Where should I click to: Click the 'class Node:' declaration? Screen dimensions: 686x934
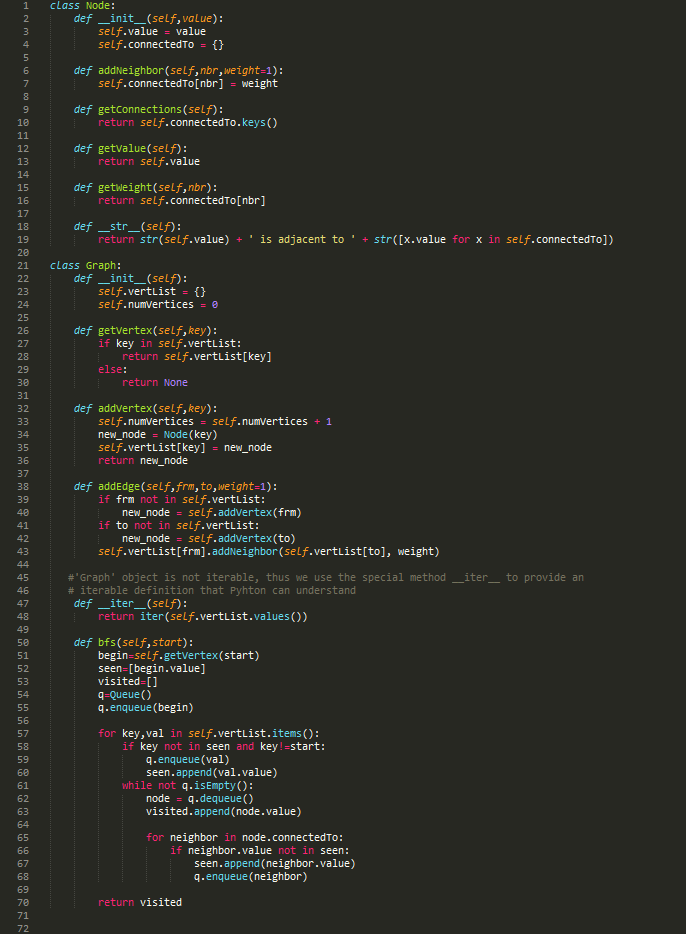[x=82, y=5]
